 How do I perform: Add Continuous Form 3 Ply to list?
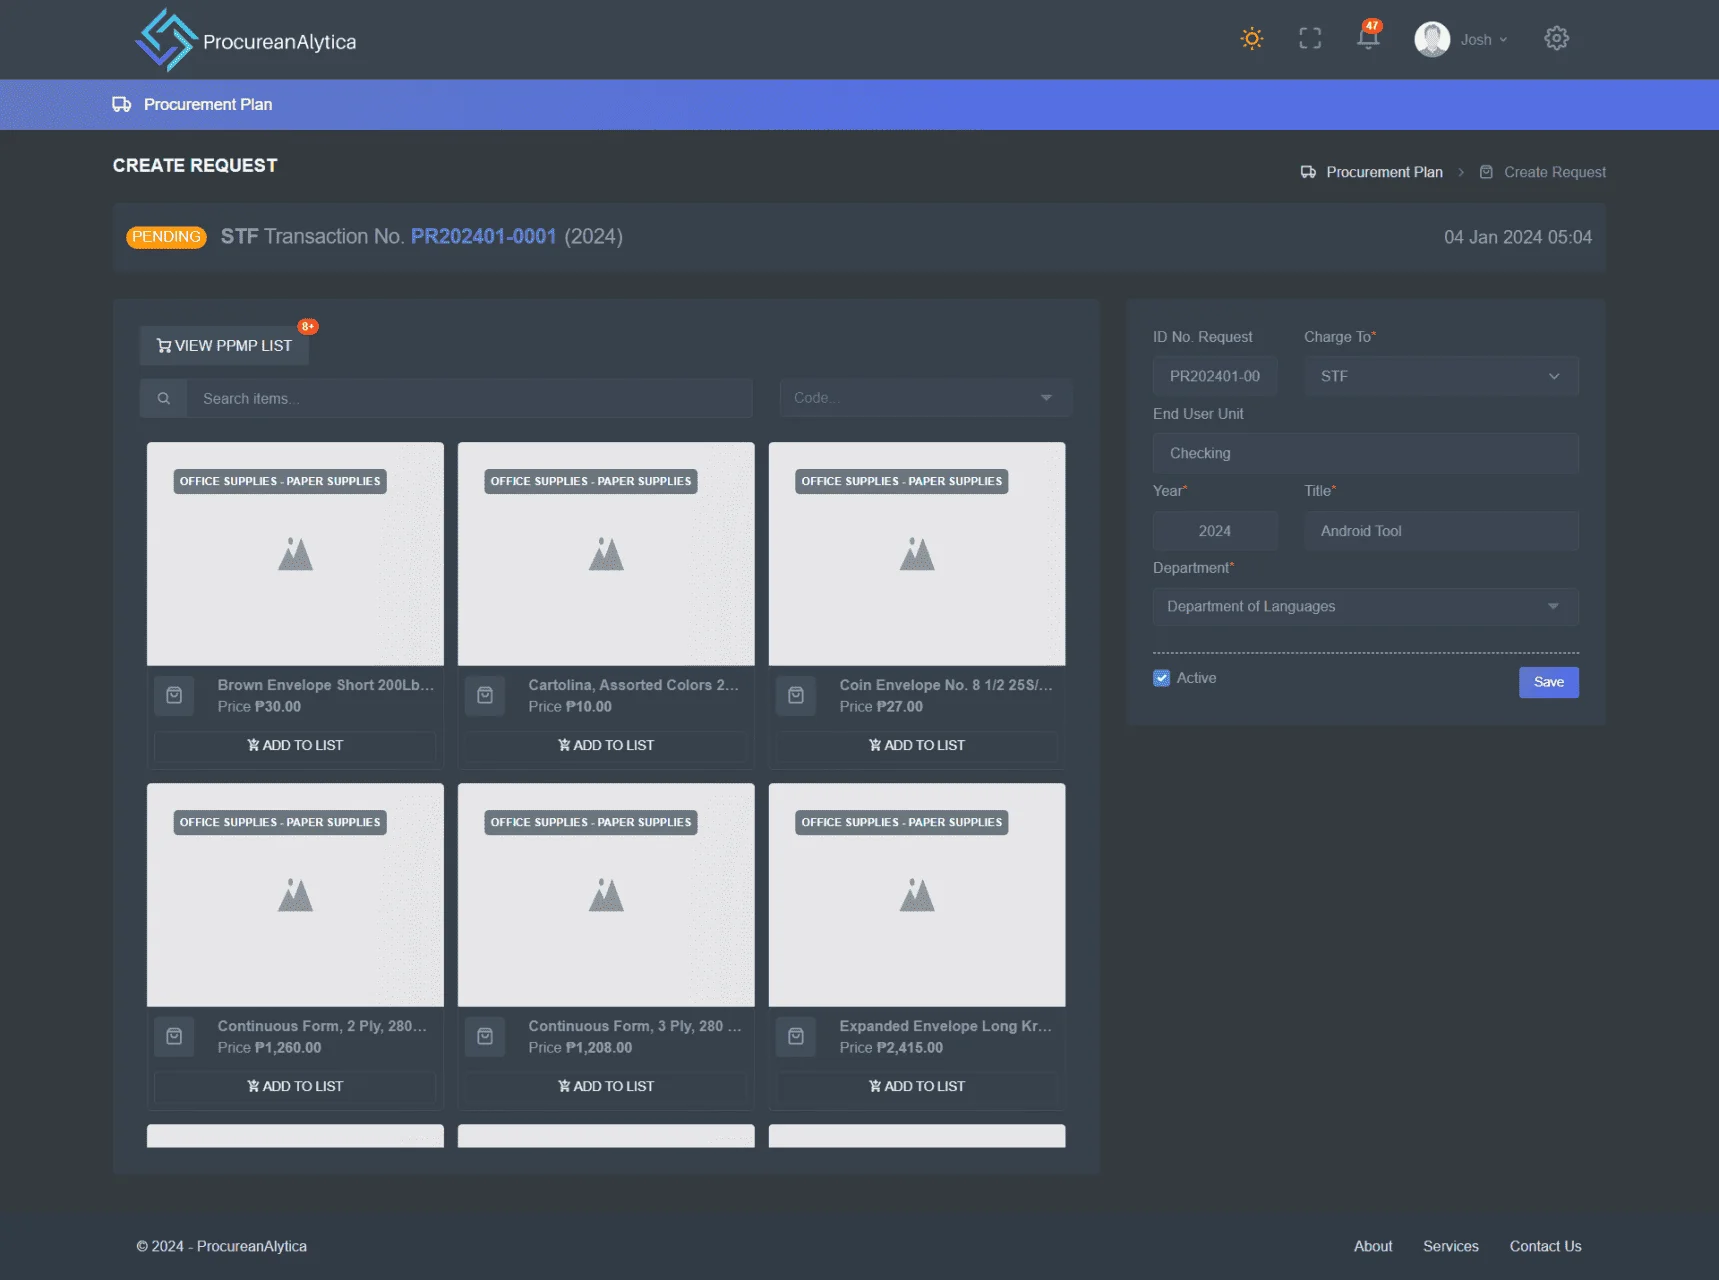coord(606,1087)
